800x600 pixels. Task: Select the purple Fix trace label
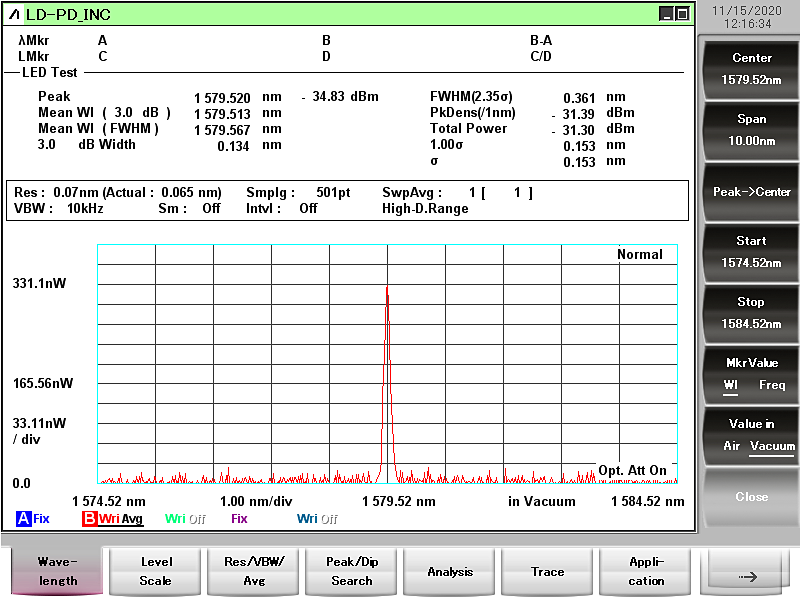coord(239,519)
